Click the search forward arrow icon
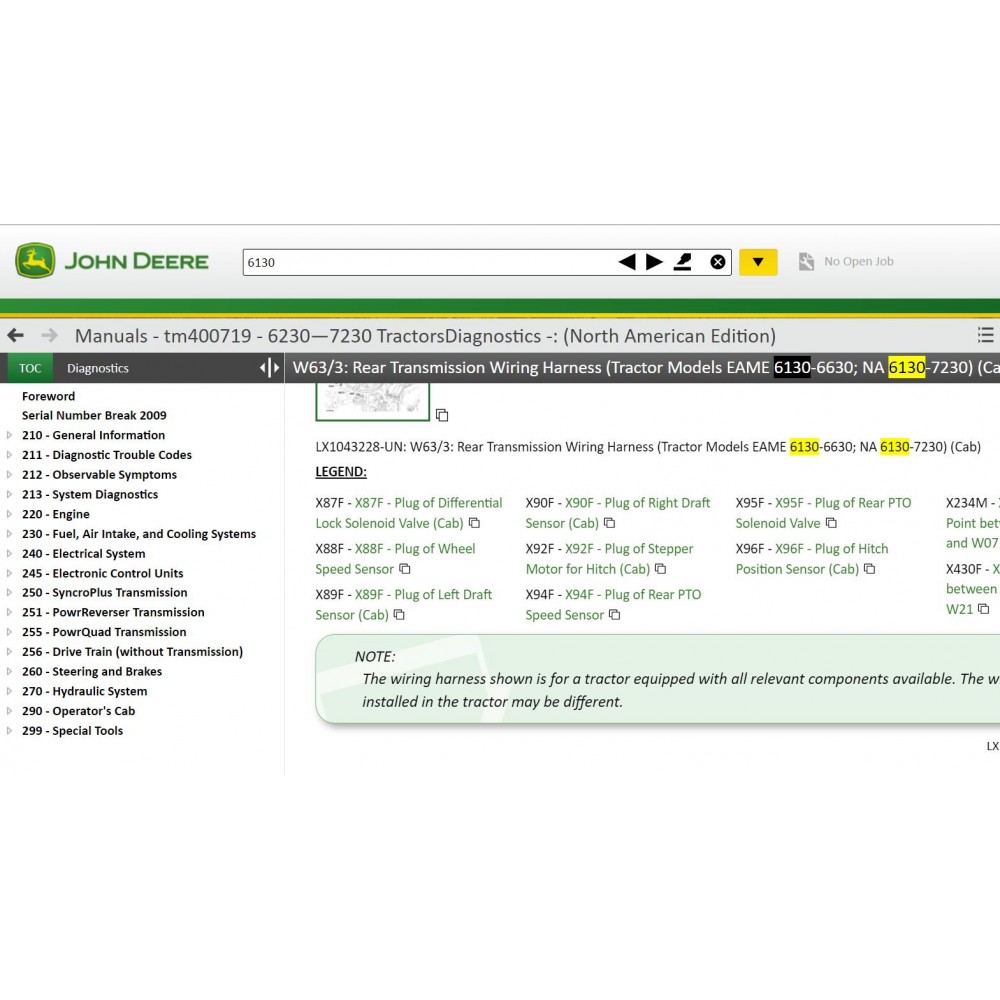 coord(655,261)
